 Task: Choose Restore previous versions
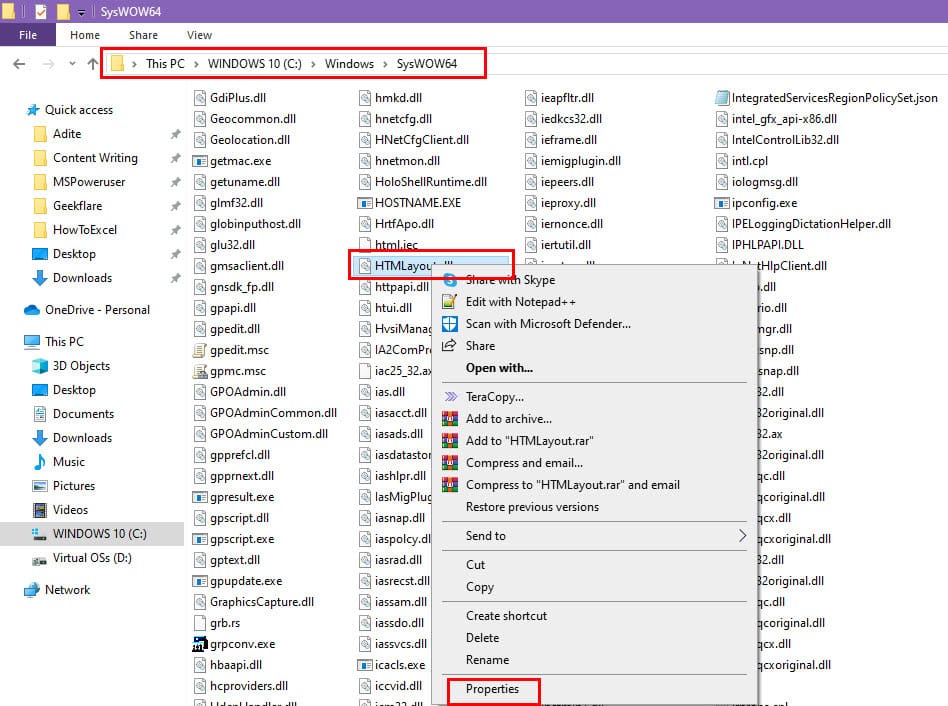[532, 507]
